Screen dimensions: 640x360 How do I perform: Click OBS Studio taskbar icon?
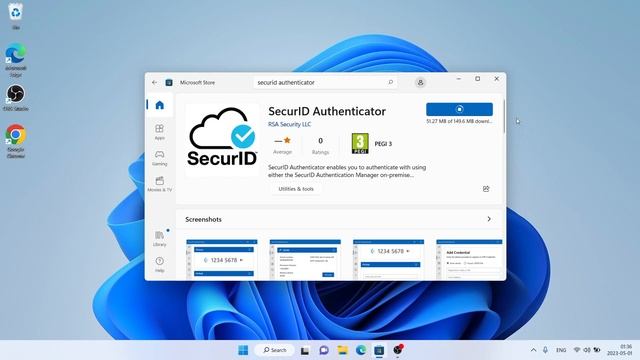(x=398, y=350)
